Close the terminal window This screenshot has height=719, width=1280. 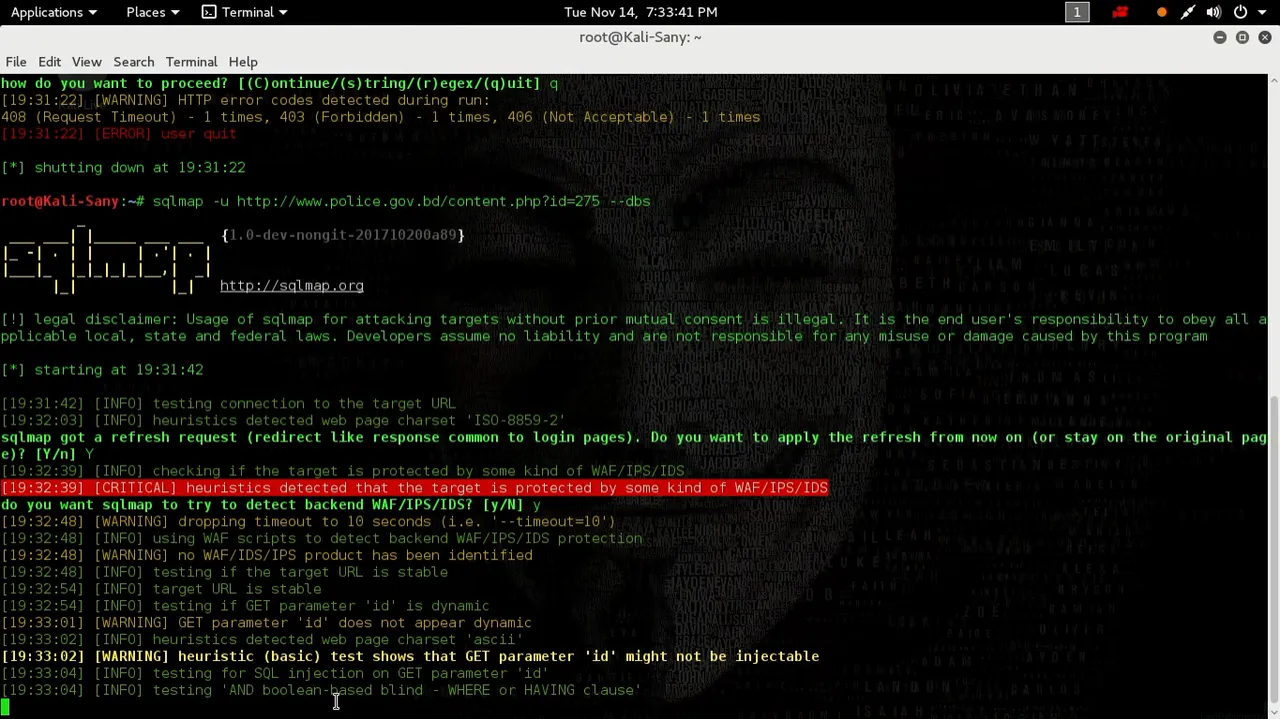pyautogui.click(x=1264, y=37)
